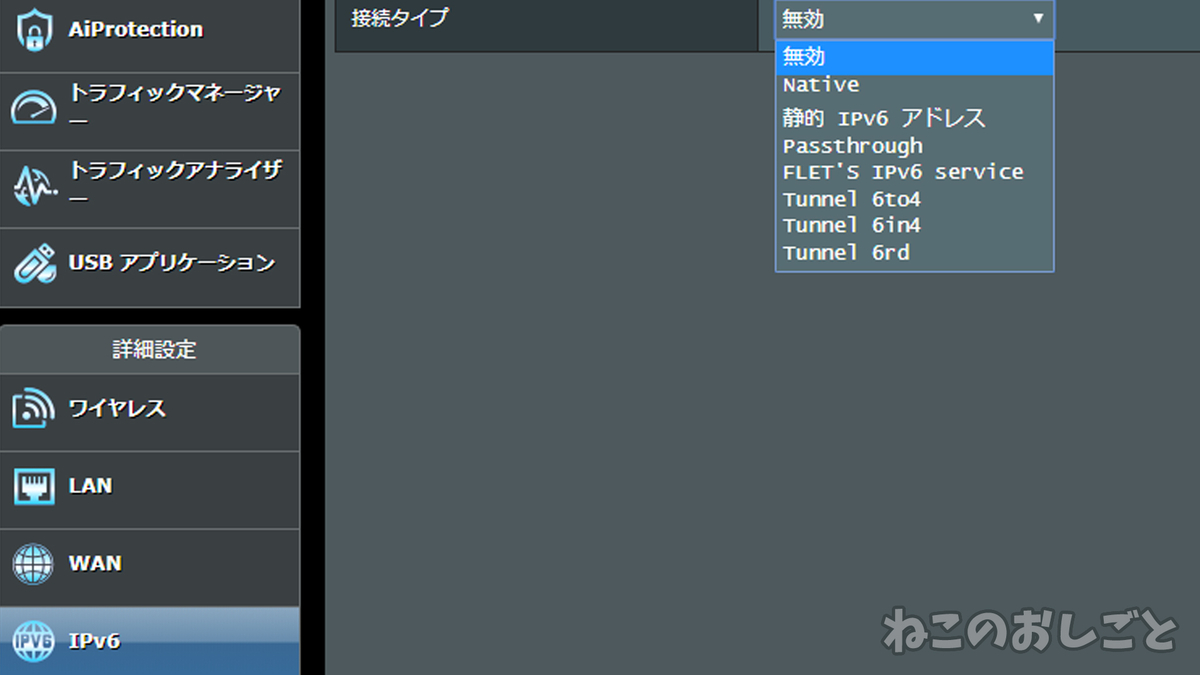The width and height of the screenshot is (1200, 675).
Task: Choose FLET'S IPv6 service option
Action: 914,172
